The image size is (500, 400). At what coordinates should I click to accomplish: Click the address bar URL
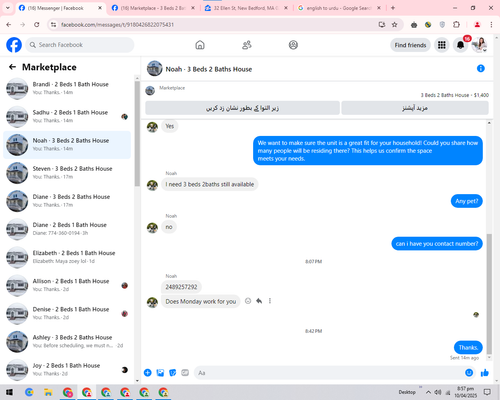coord(117,25)
